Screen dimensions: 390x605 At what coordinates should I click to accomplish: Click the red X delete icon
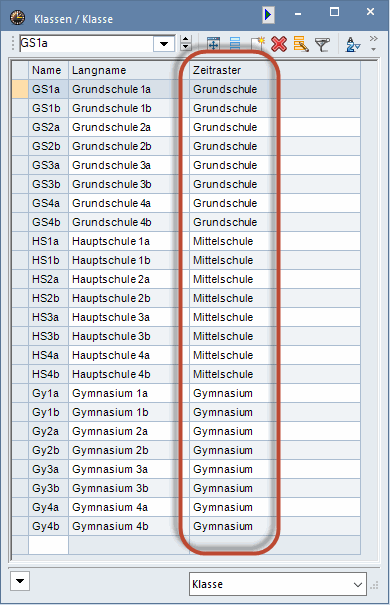pyautogui.click(x=279, y=44)
